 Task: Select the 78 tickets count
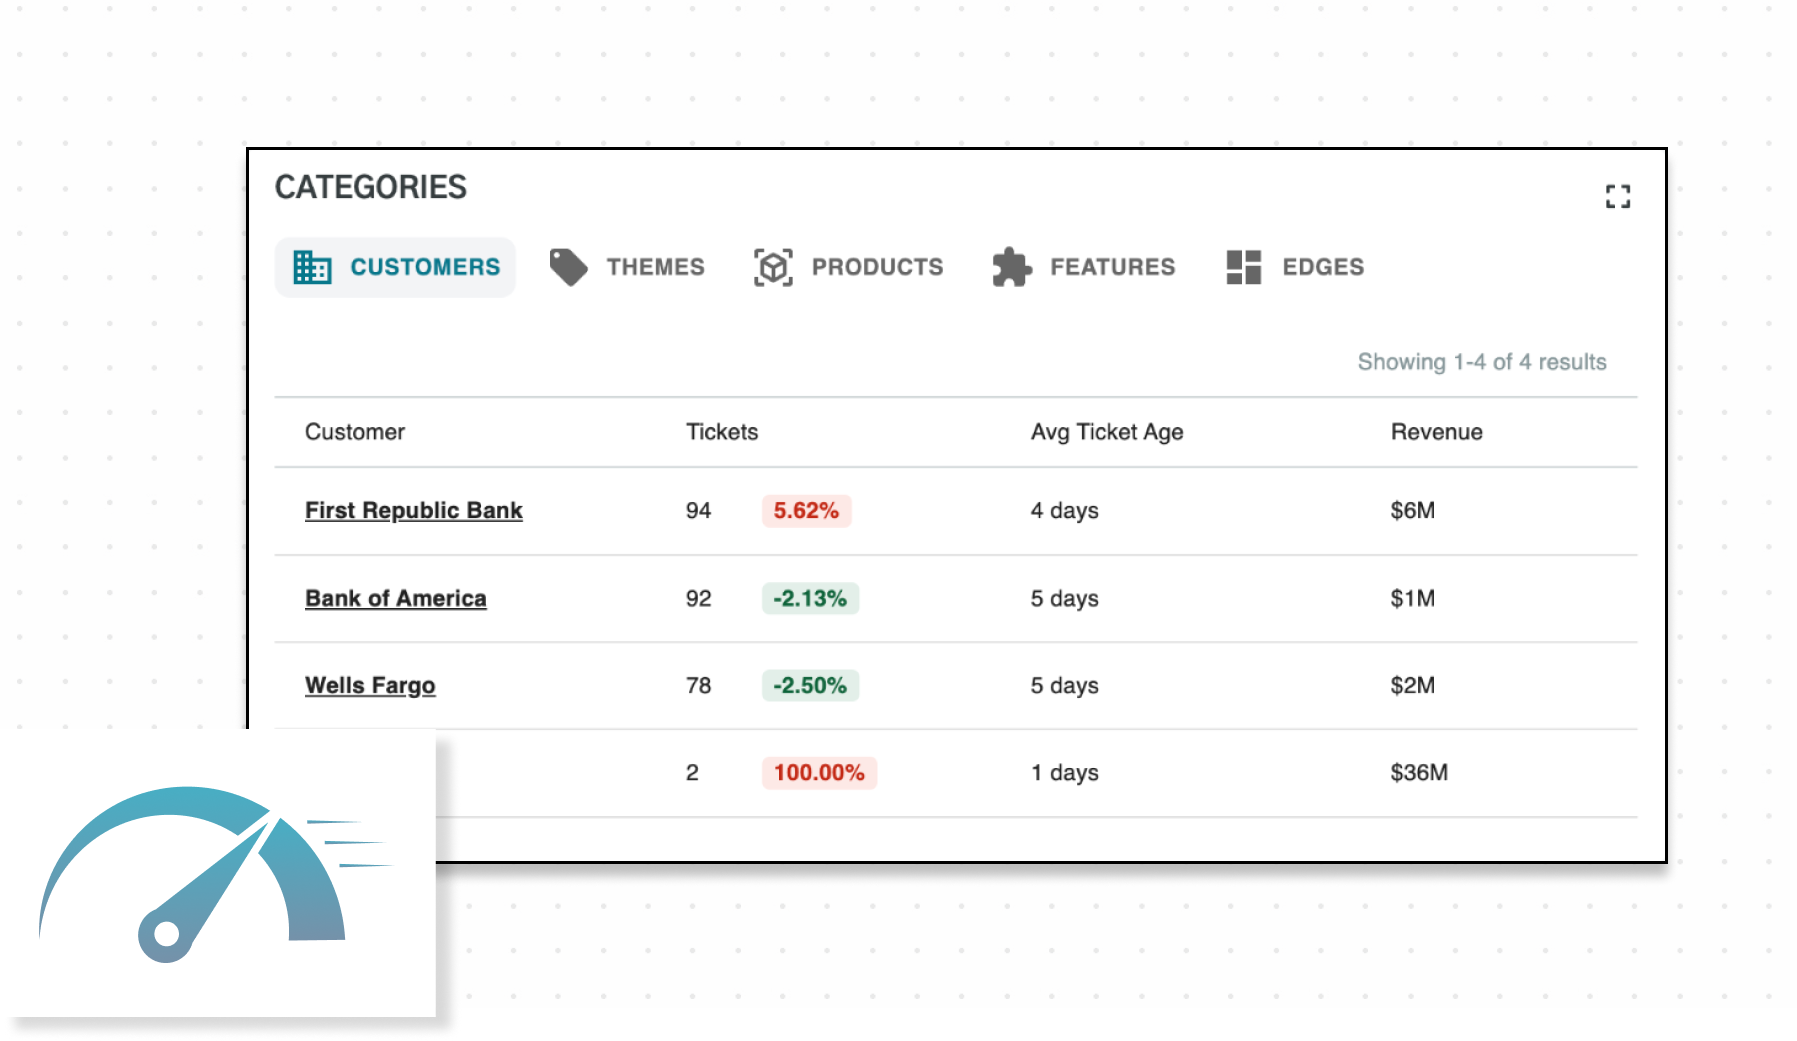[698, 686]
